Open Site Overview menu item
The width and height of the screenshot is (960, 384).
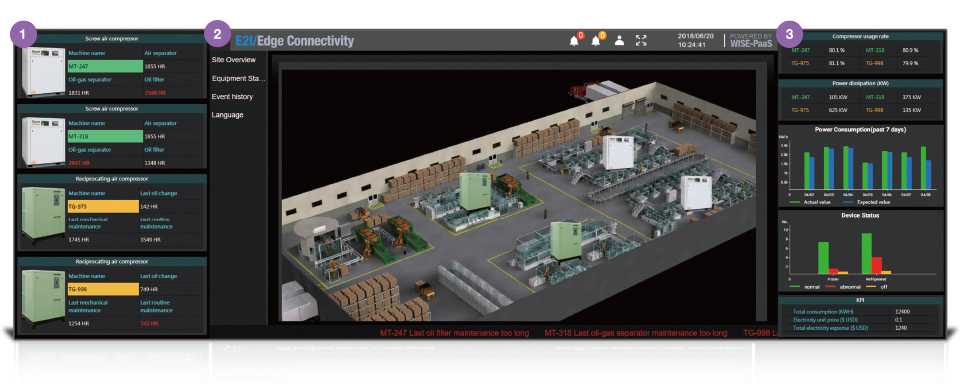tap(234, 60)
